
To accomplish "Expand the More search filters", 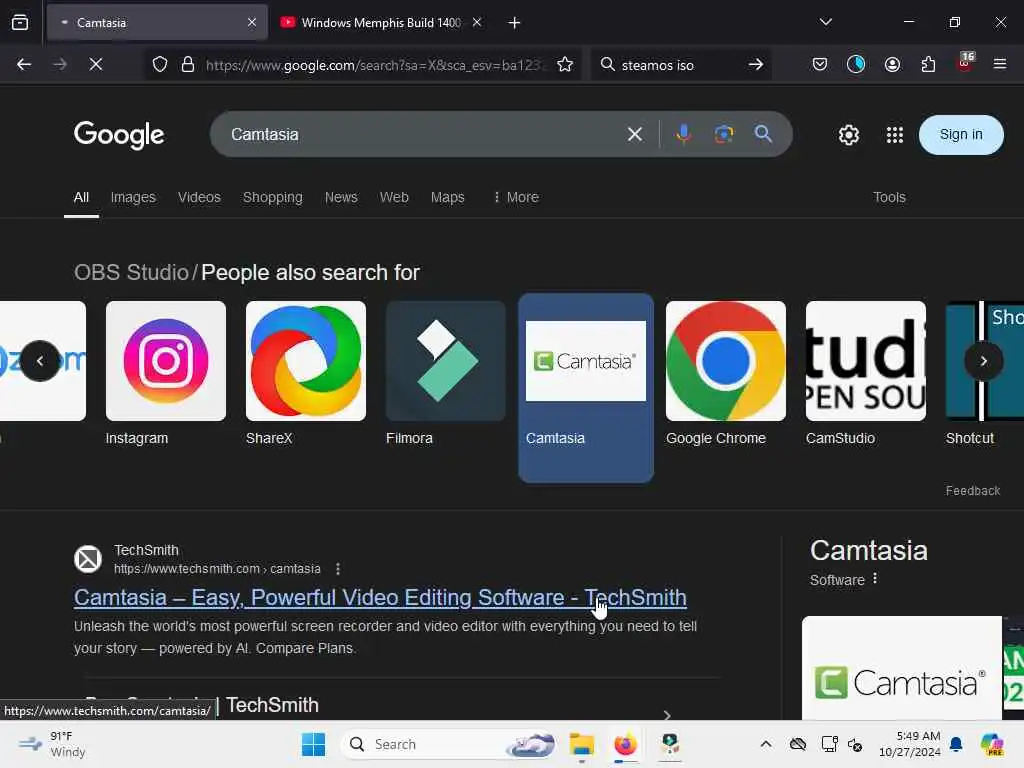I will (516, 197).
